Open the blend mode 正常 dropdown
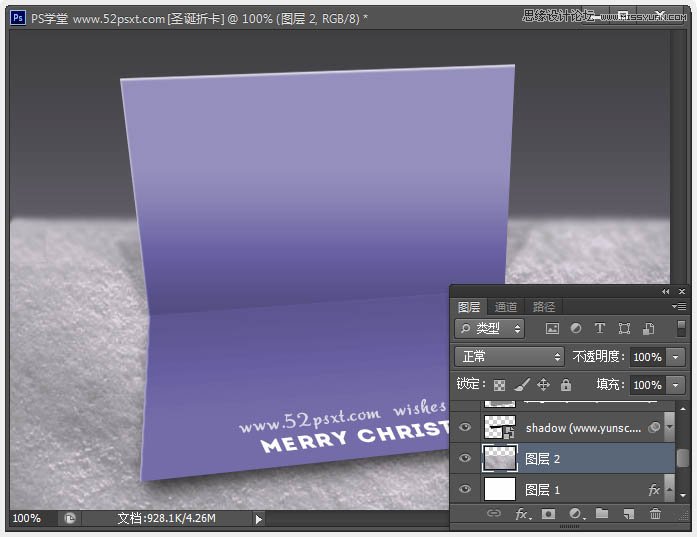 (509, 357)
